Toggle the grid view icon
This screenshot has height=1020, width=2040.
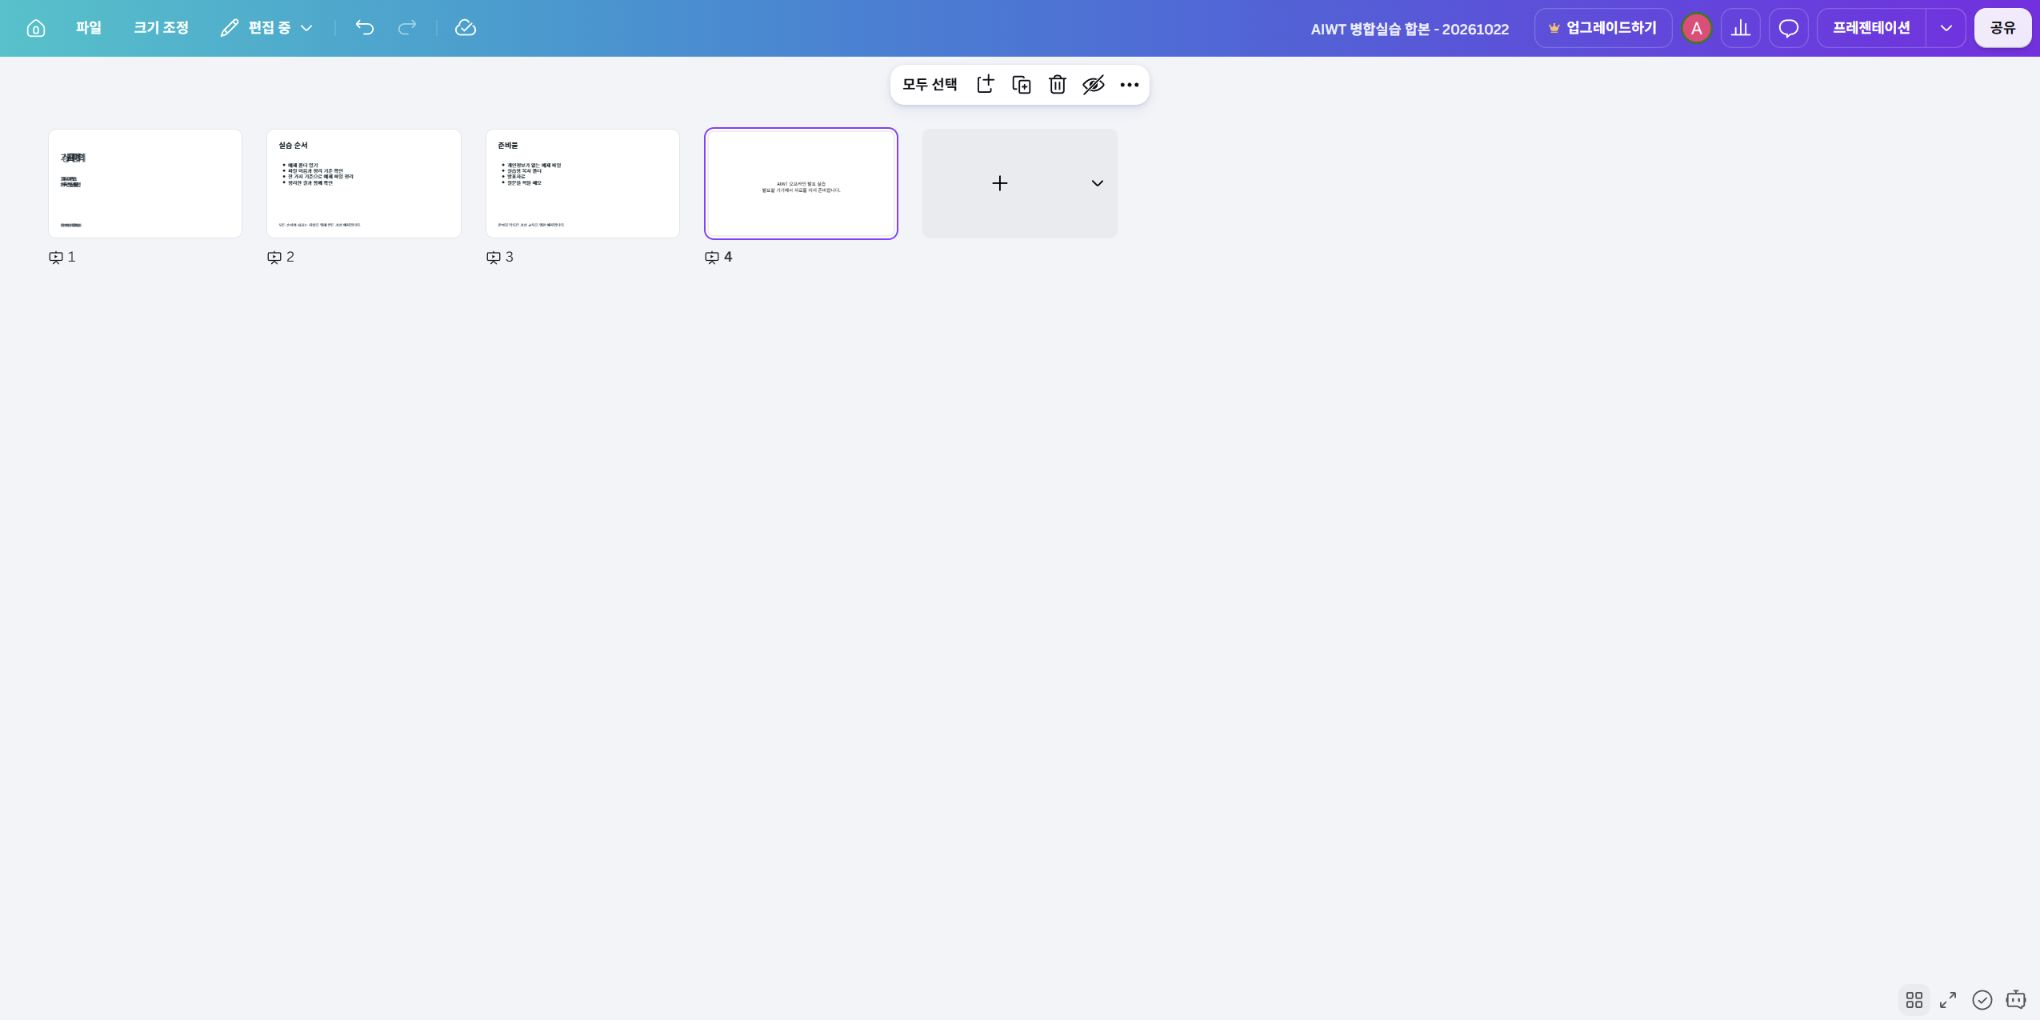1914,1000
